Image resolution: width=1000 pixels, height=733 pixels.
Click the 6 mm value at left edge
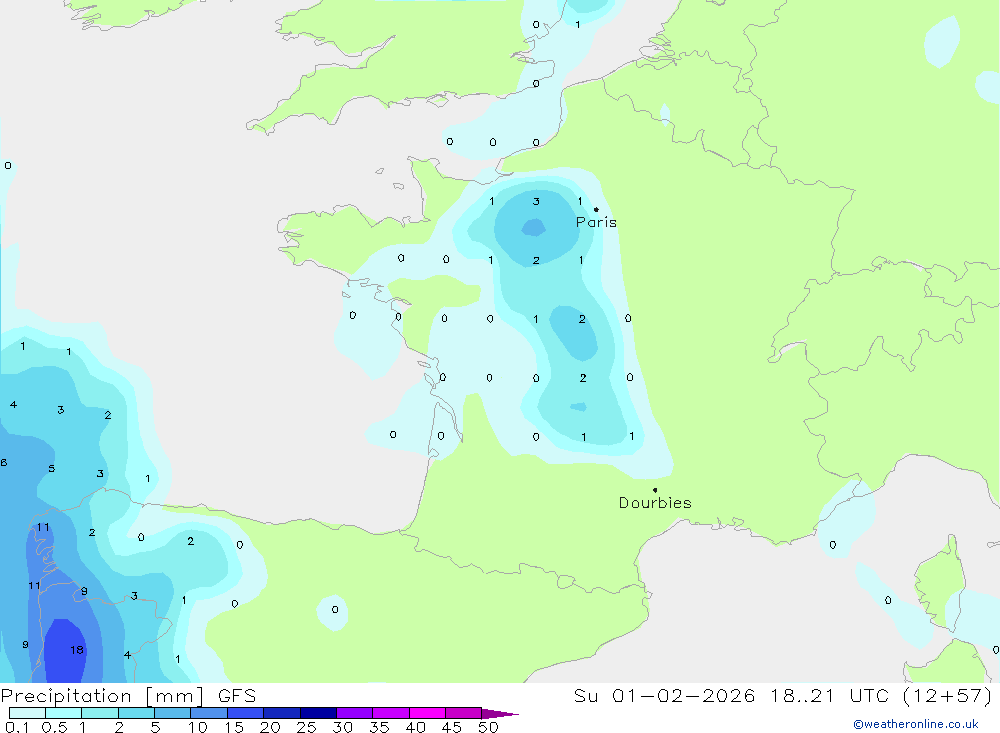[x=3, y=463]
